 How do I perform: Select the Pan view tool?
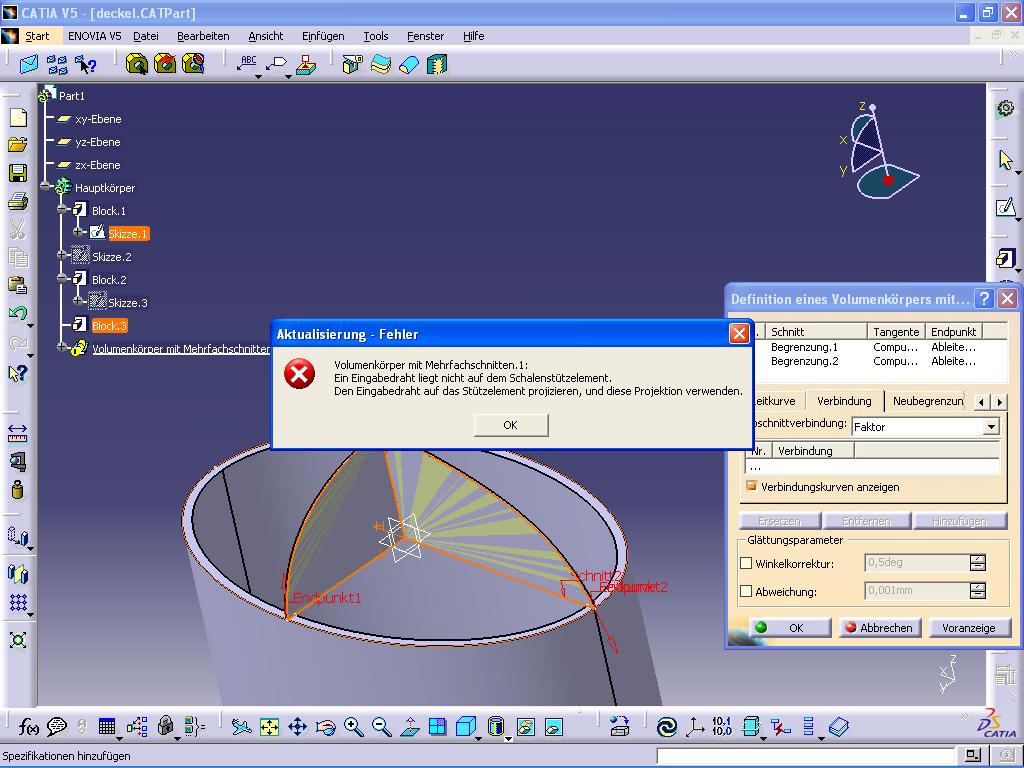tap(298, 726)
